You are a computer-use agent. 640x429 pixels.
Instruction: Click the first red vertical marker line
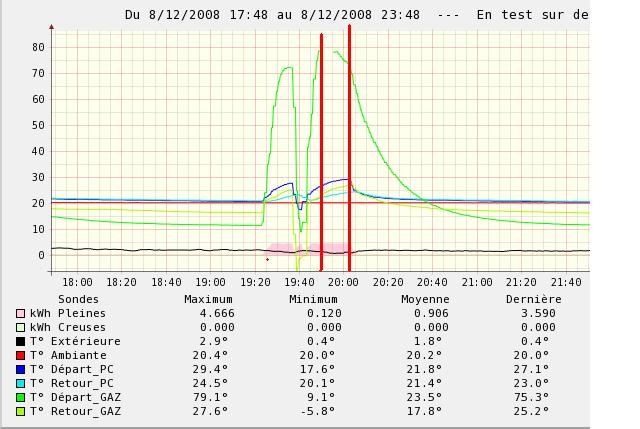(321, 150)
